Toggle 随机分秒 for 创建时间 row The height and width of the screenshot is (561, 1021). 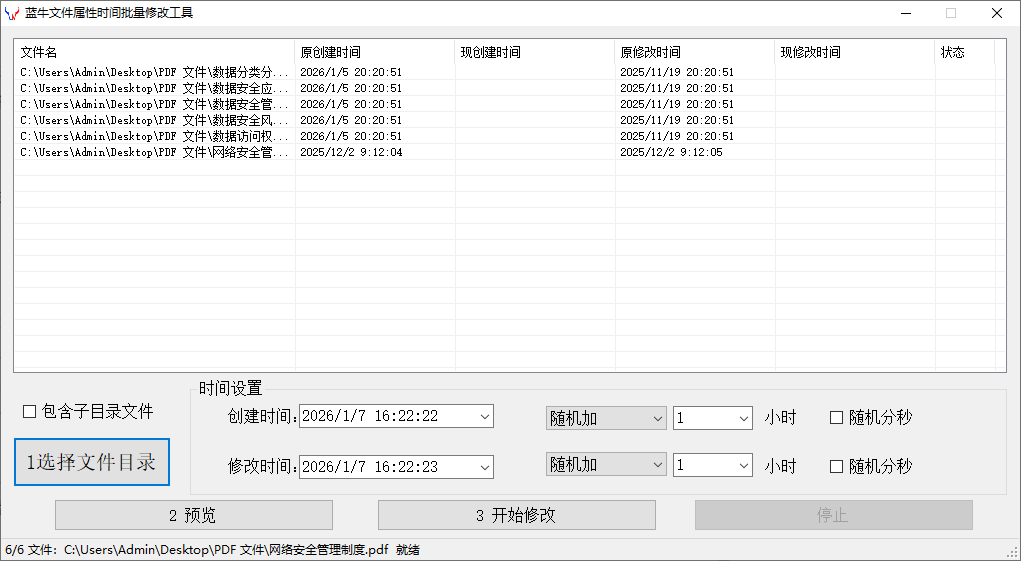pos(837,418)
